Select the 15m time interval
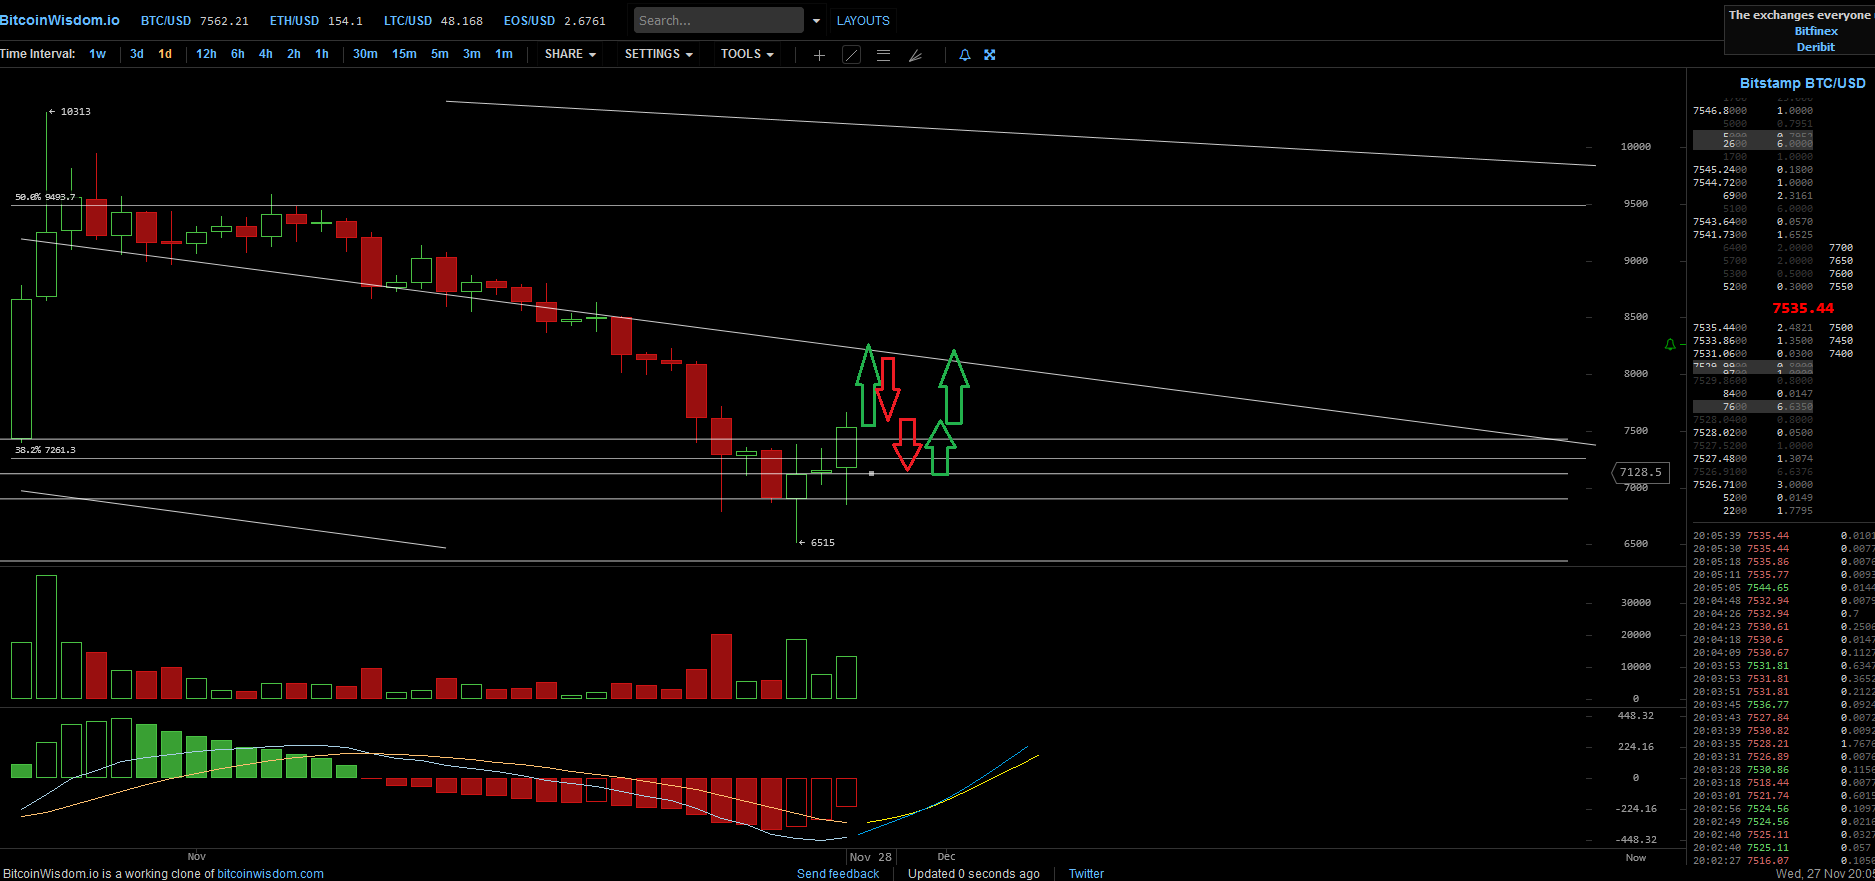This screenshot has height=881, width=1875. (x=404, y=54)
